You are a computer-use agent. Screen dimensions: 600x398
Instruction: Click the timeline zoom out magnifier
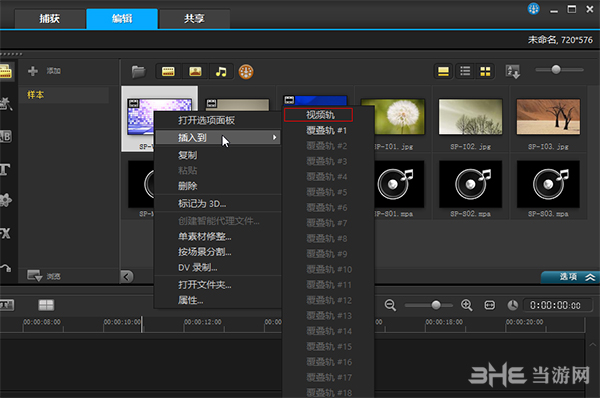click(390, 305)
